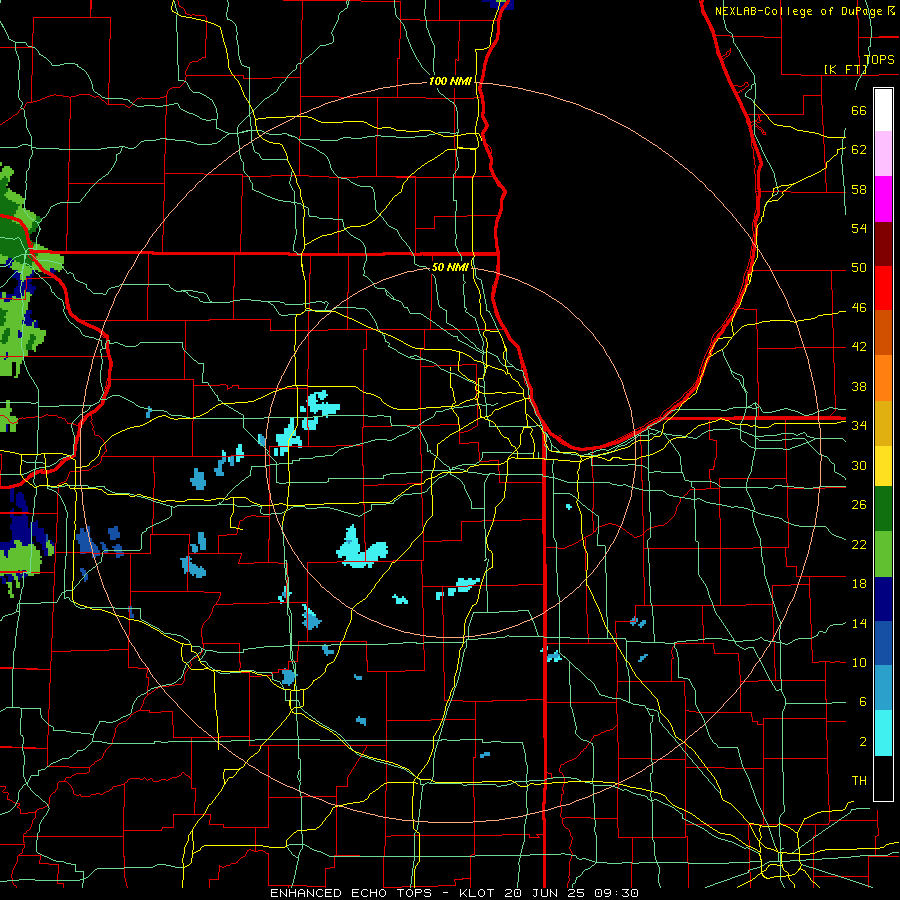
Task: Click the 46 legend value label
Action: 859,307
